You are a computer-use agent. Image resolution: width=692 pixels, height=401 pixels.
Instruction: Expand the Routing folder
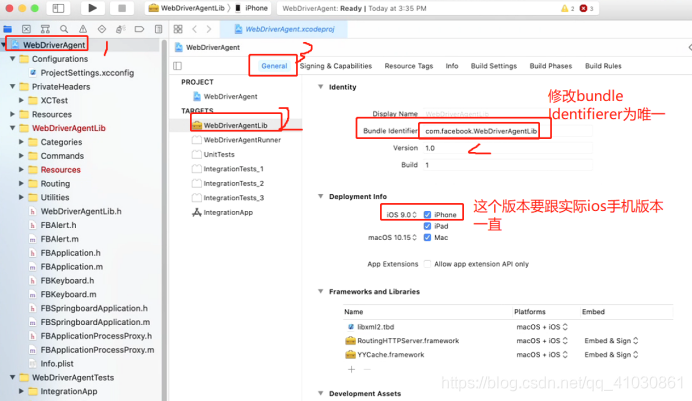[x=21, y=183]
